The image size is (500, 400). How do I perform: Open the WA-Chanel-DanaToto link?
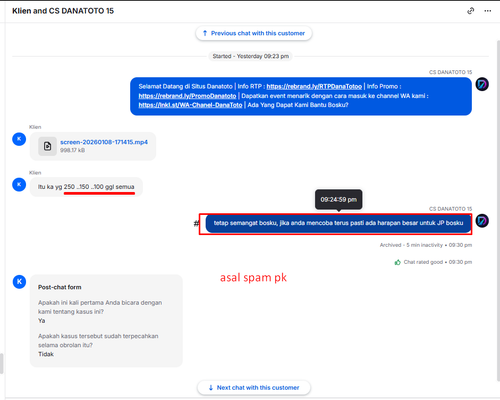pyautogui.click(x=190, y=105)
